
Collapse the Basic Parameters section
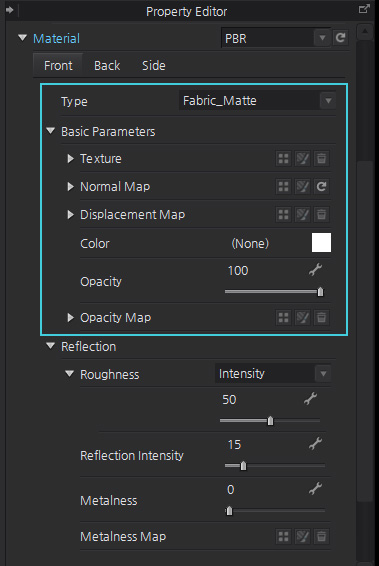pos(51,131)
